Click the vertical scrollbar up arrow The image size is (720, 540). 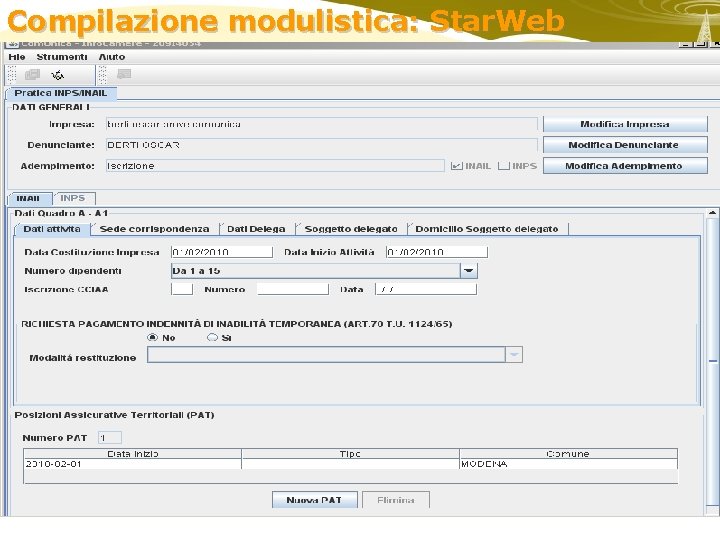(x=712, y=213)
